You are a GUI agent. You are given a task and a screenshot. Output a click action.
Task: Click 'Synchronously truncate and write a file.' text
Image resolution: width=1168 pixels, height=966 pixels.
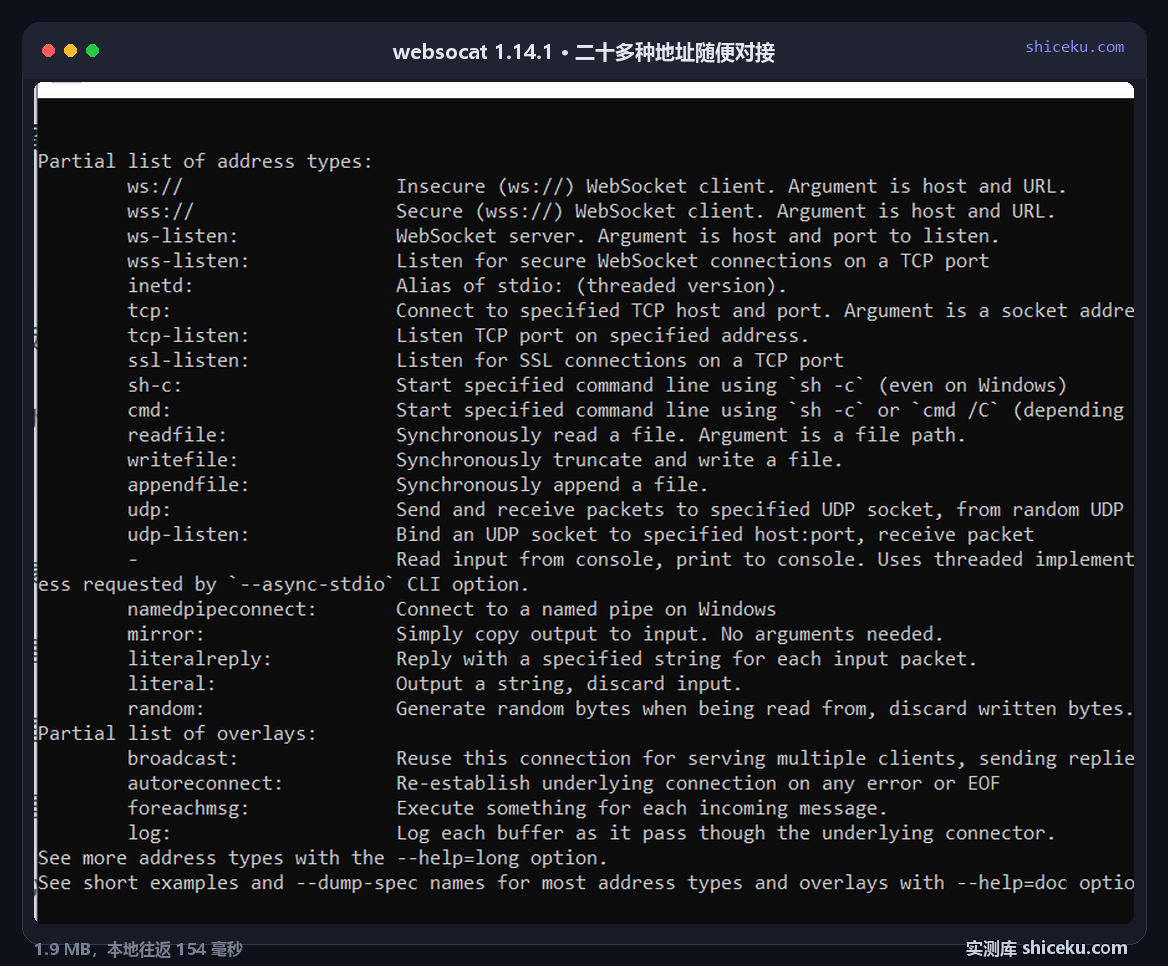click(x=619, y=460)
